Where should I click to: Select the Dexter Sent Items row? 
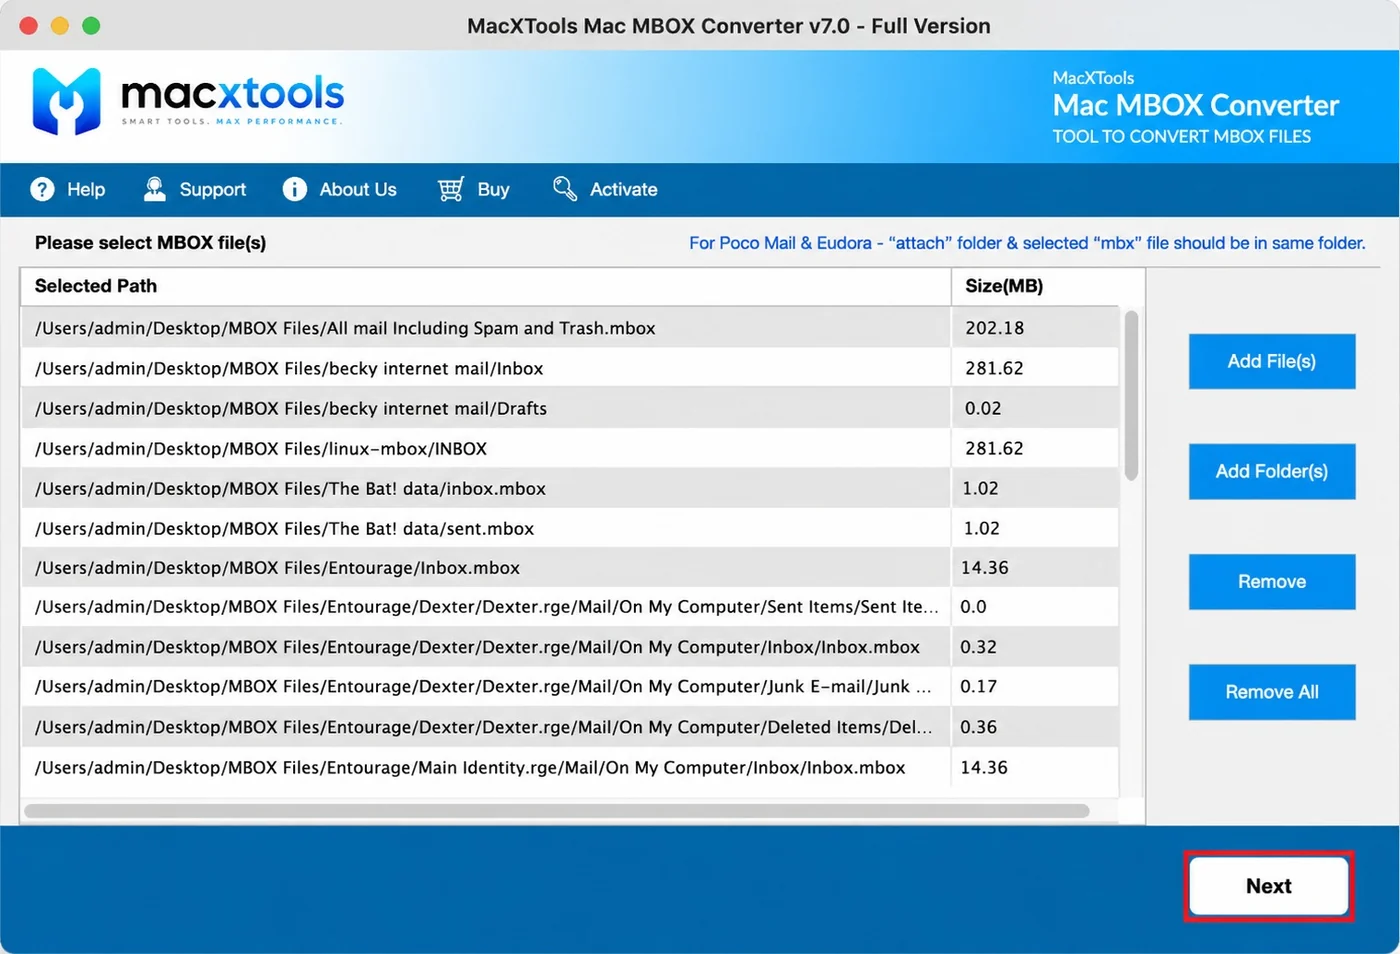pyautogui.click(x=570, y=607)
